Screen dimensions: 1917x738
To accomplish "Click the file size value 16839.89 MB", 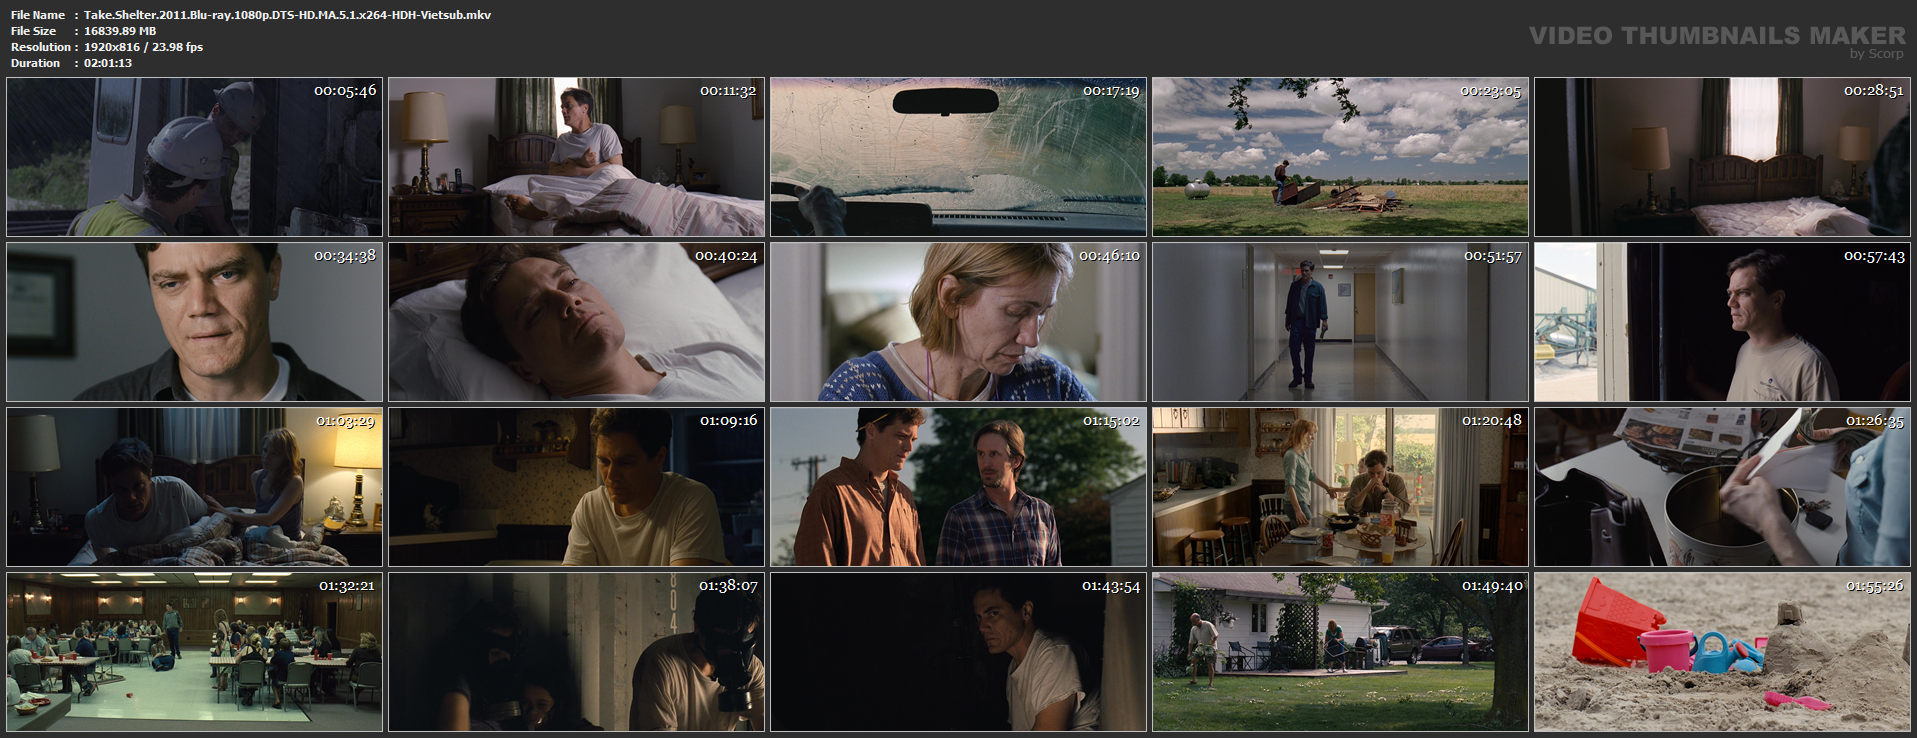I will [x=120, y=31].
